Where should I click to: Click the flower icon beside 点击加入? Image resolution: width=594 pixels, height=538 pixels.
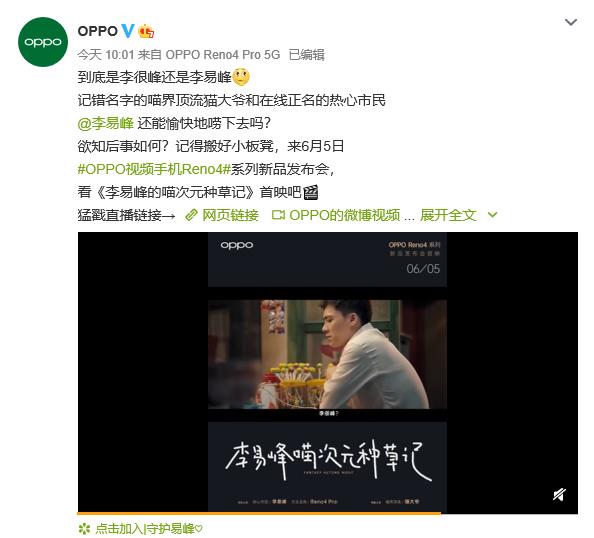(x=84, y=529)
